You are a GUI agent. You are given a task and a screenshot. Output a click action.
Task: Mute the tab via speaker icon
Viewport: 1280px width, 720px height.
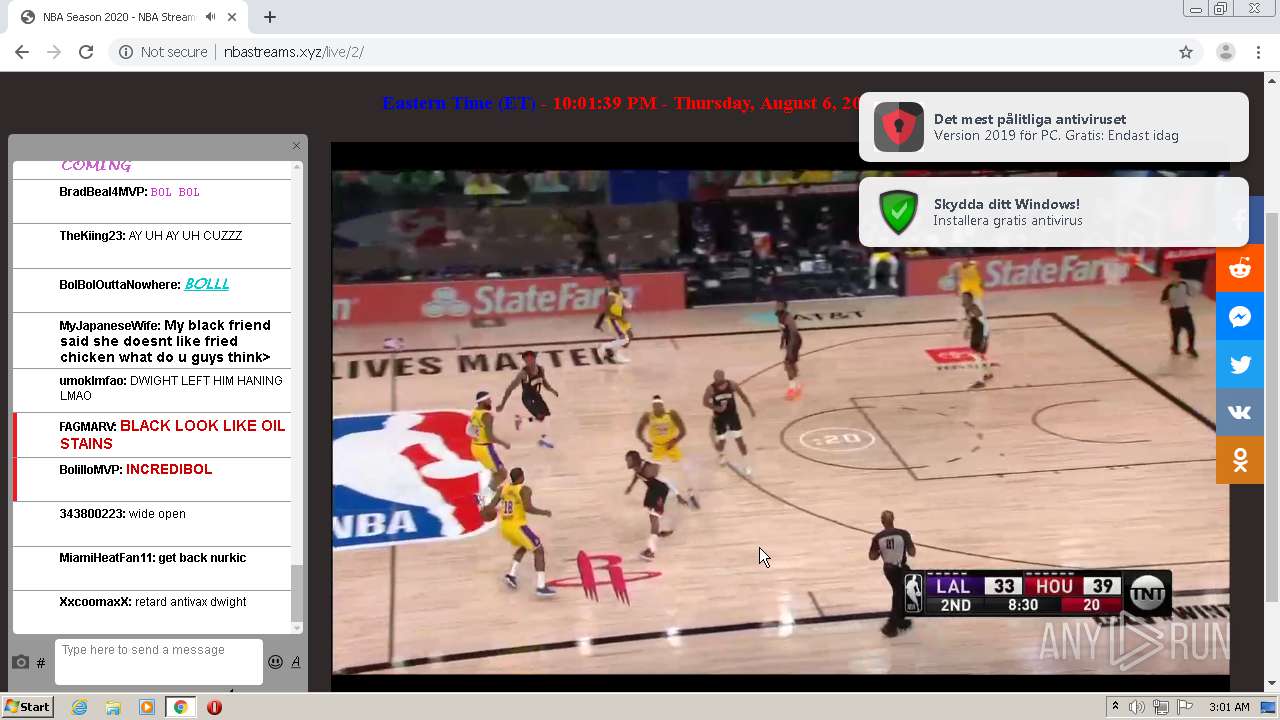coord(210,17)
